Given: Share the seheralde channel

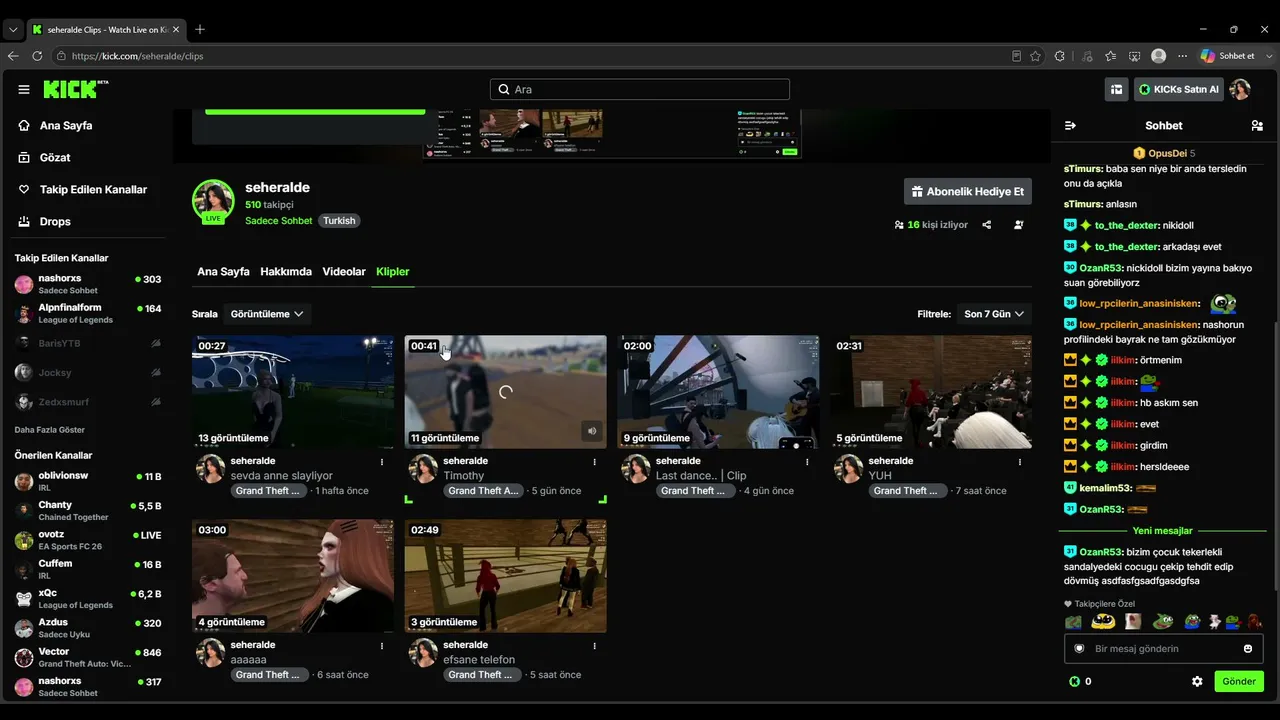Looking at the screenshot, I should click(x=987, y=225).
